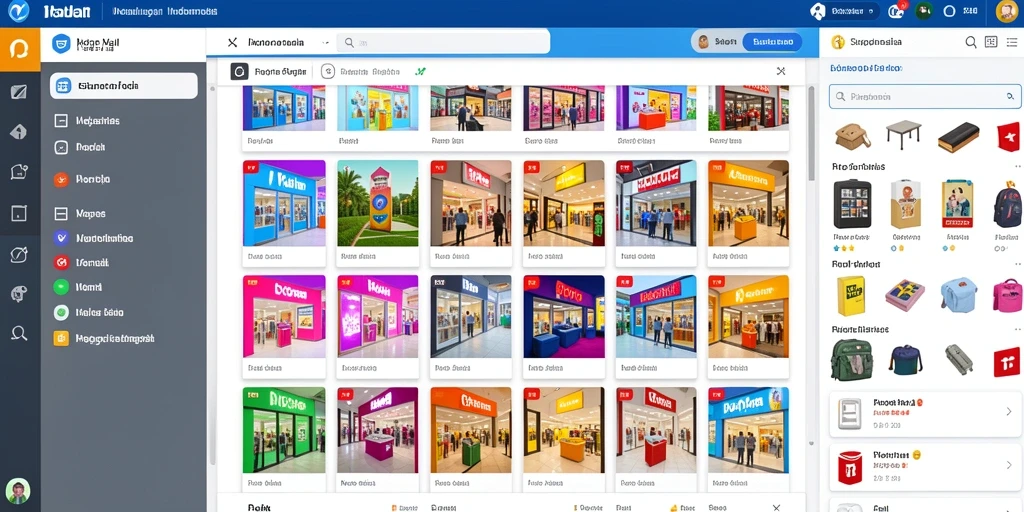This screenshot has width=1024, height=512.
Task: Toggle the first checkbox-style item in sidebar
Action: click(61, 121)
